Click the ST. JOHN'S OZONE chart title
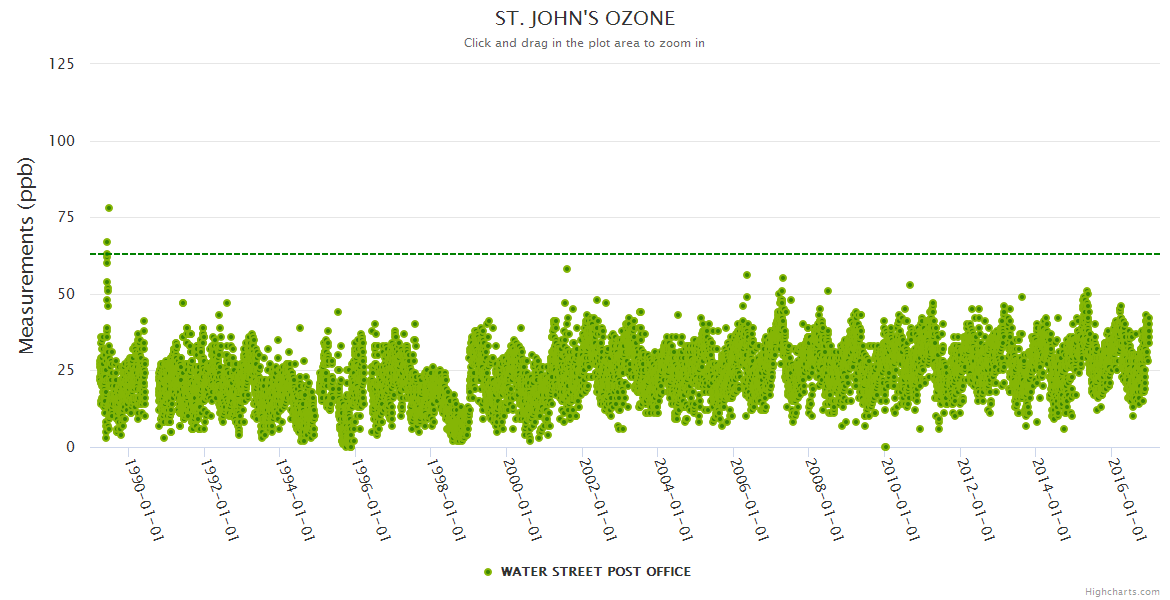Viewport: 1170px width, 600px height. [585, 19]
